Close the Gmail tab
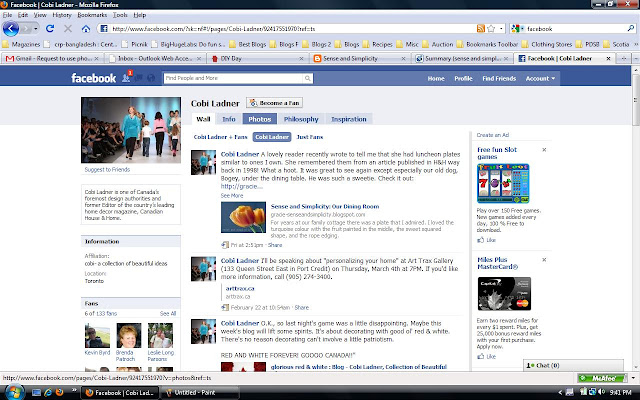Screen dimensions: 640x400 [x=97, y=58]
